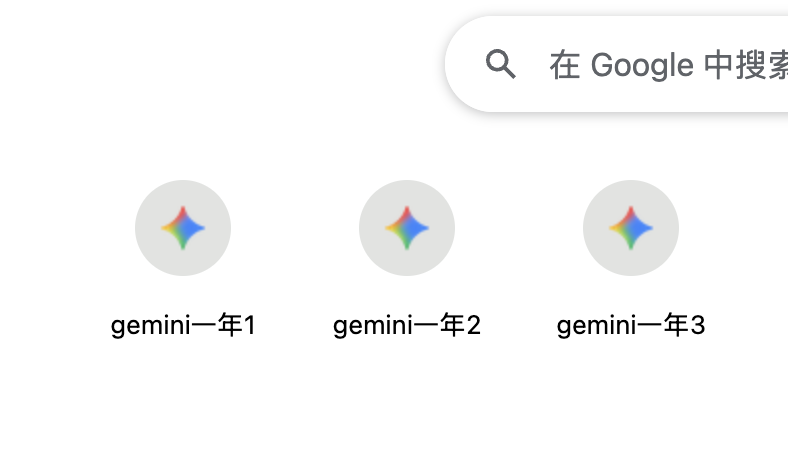The width and height of the screenshot is (788, 456).
Task: Tap the colorful sparkle logo for gemini一年1
Action: point(183,228)
